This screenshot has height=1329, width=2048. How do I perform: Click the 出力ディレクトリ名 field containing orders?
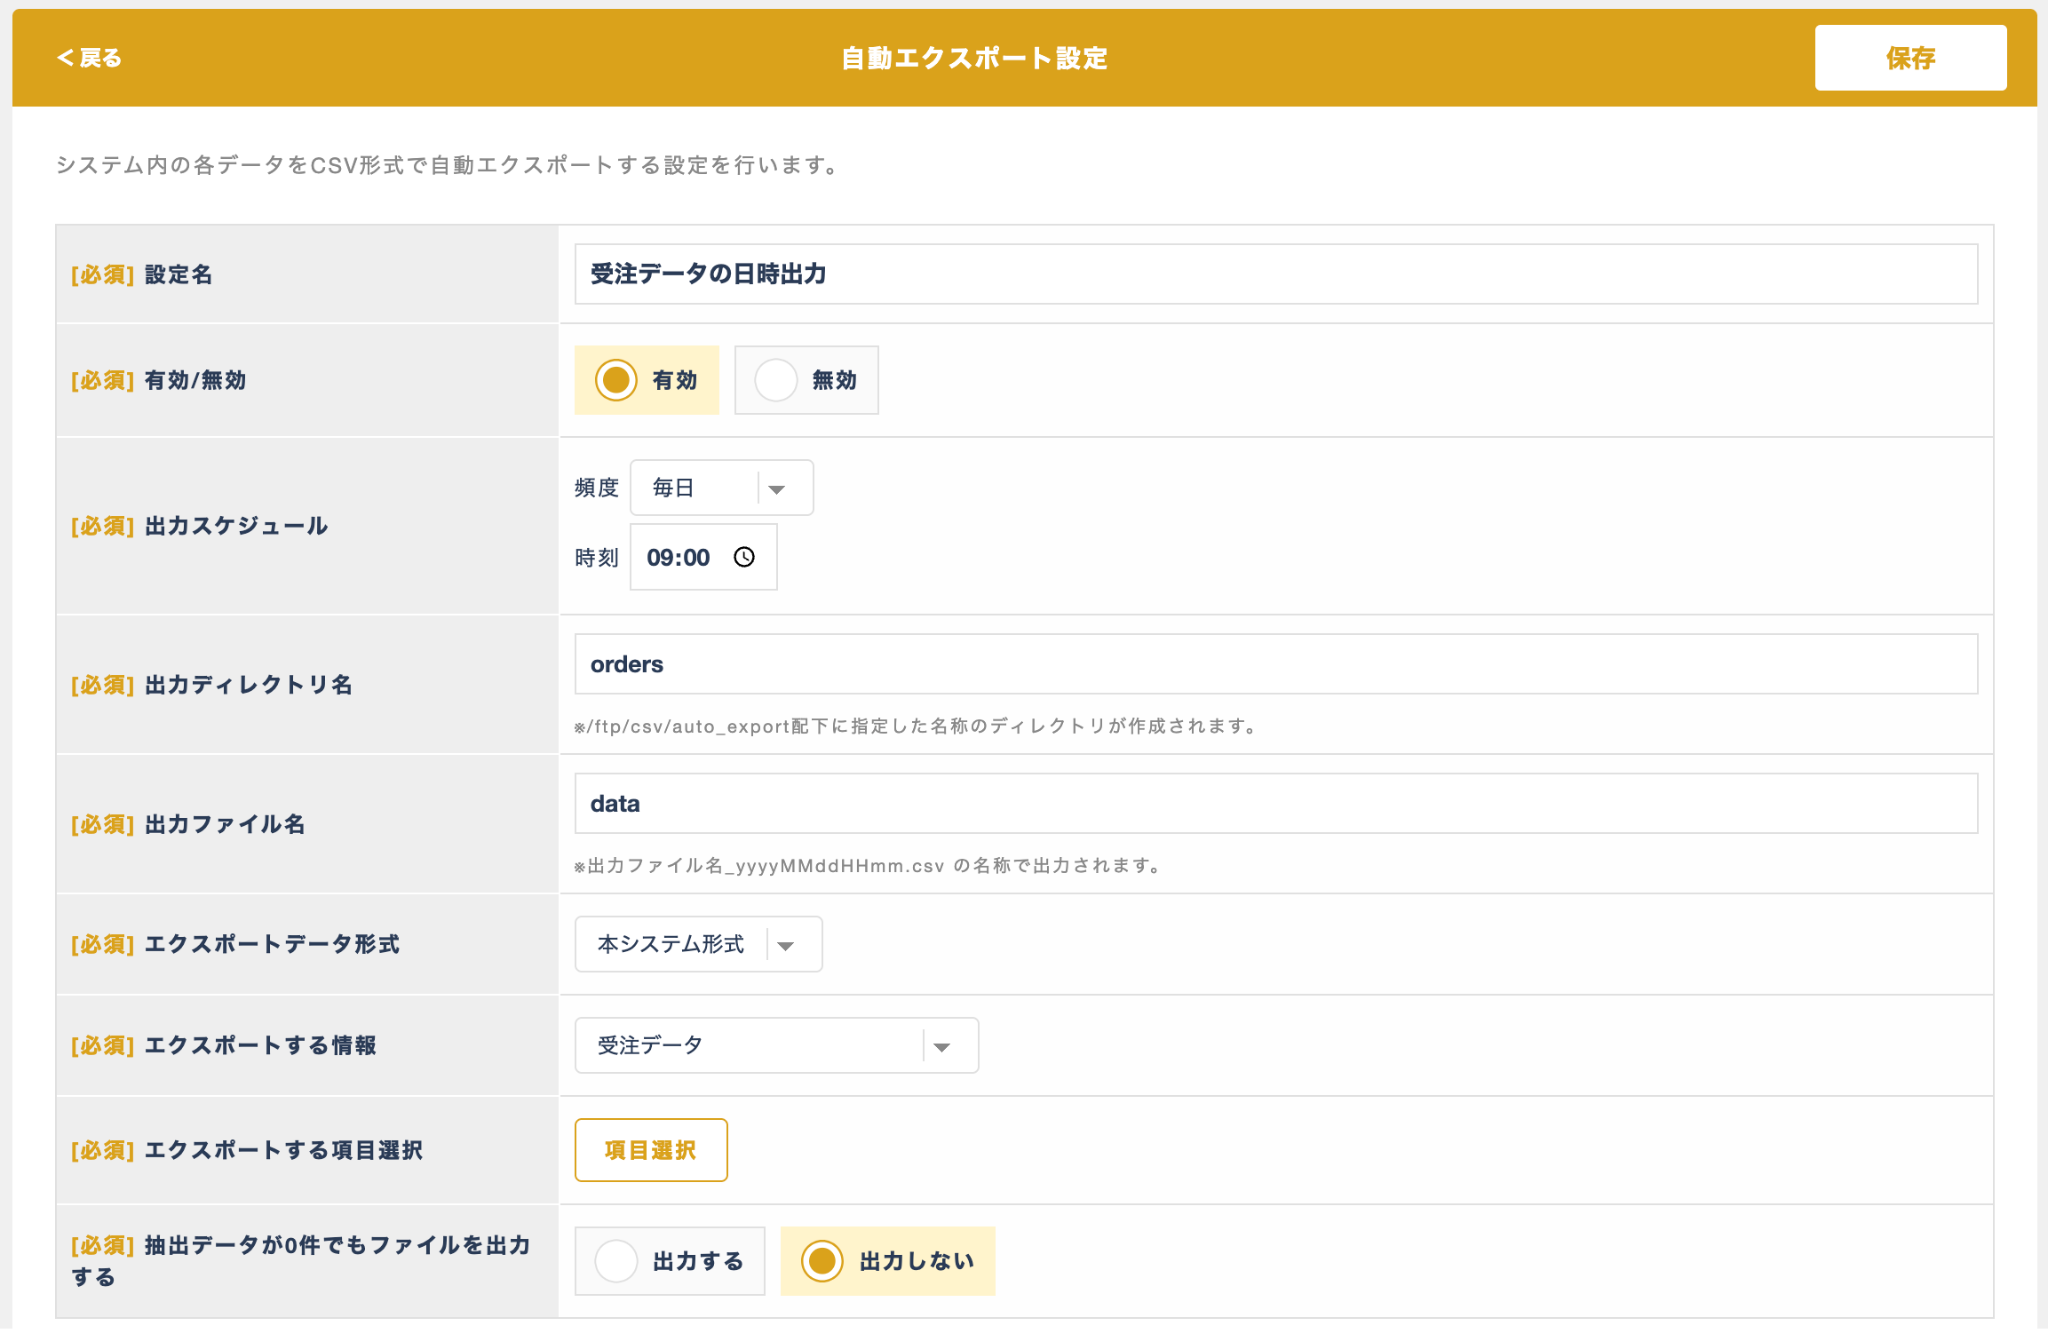(1275, 664)
